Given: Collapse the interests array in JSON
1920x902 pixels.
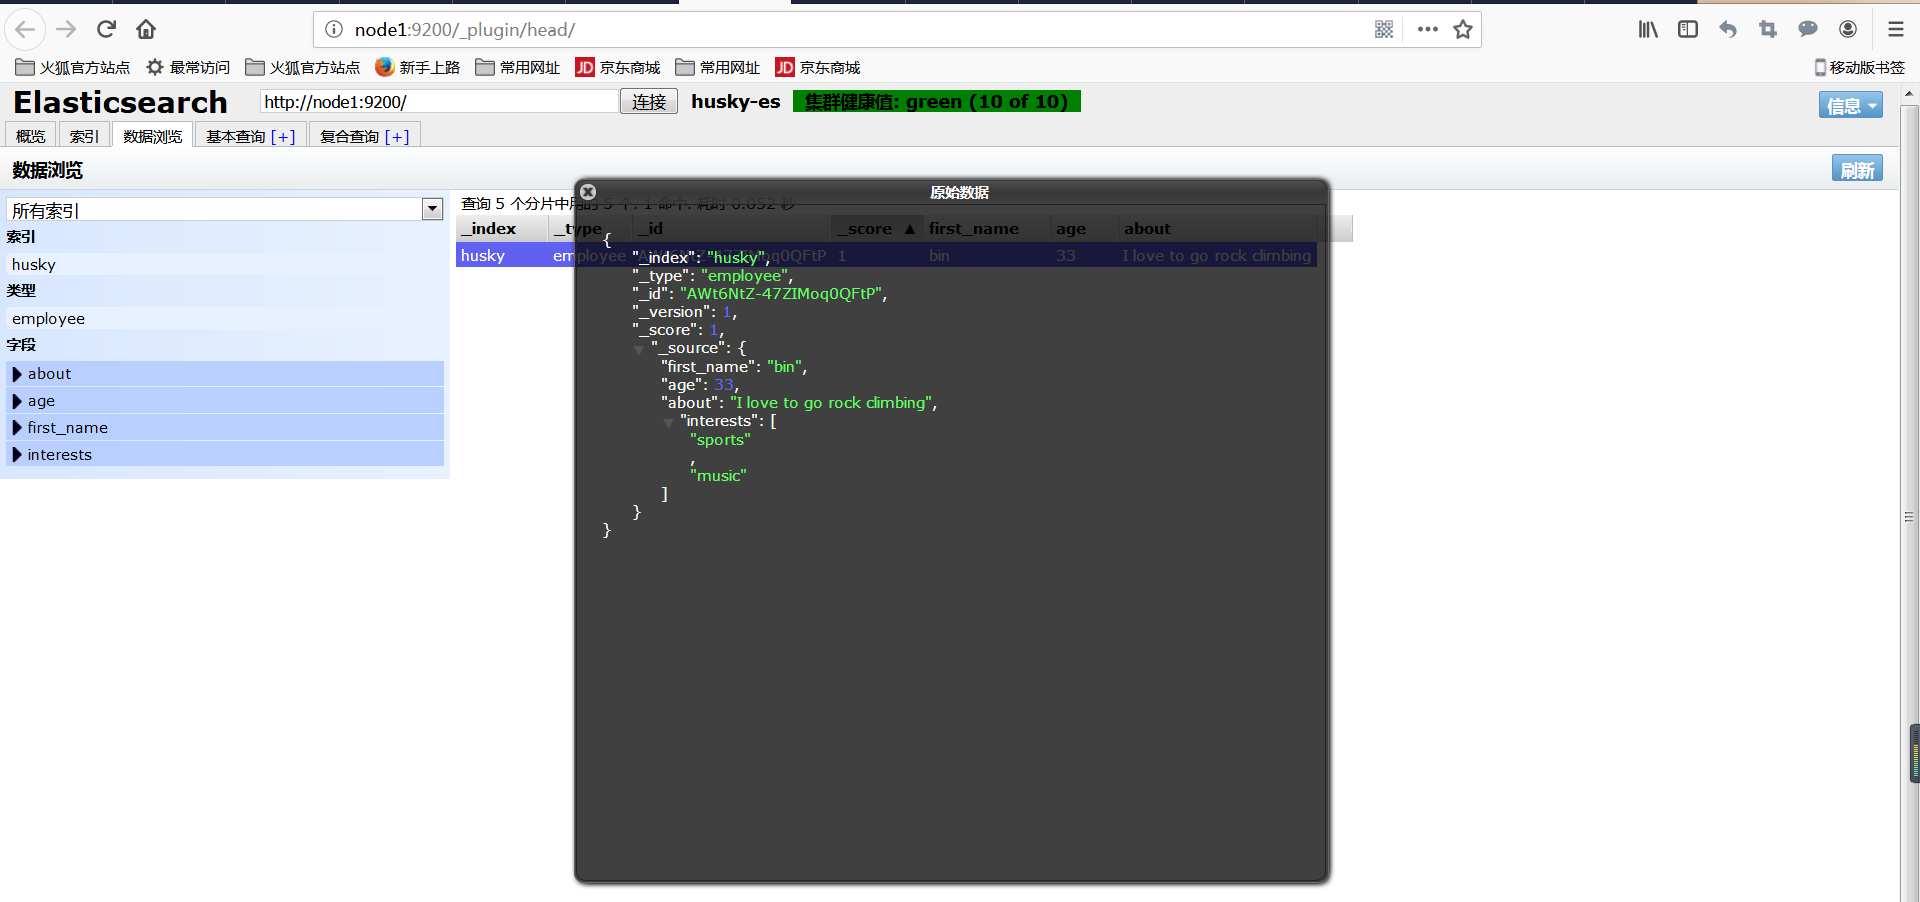Looking at the screenshot, I should click(x=668, y=422).
